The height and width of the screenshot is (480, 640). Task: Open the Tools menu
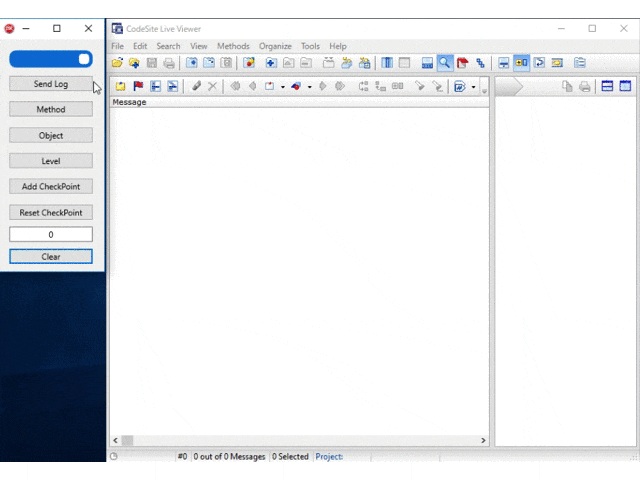(x=310, y=46)
